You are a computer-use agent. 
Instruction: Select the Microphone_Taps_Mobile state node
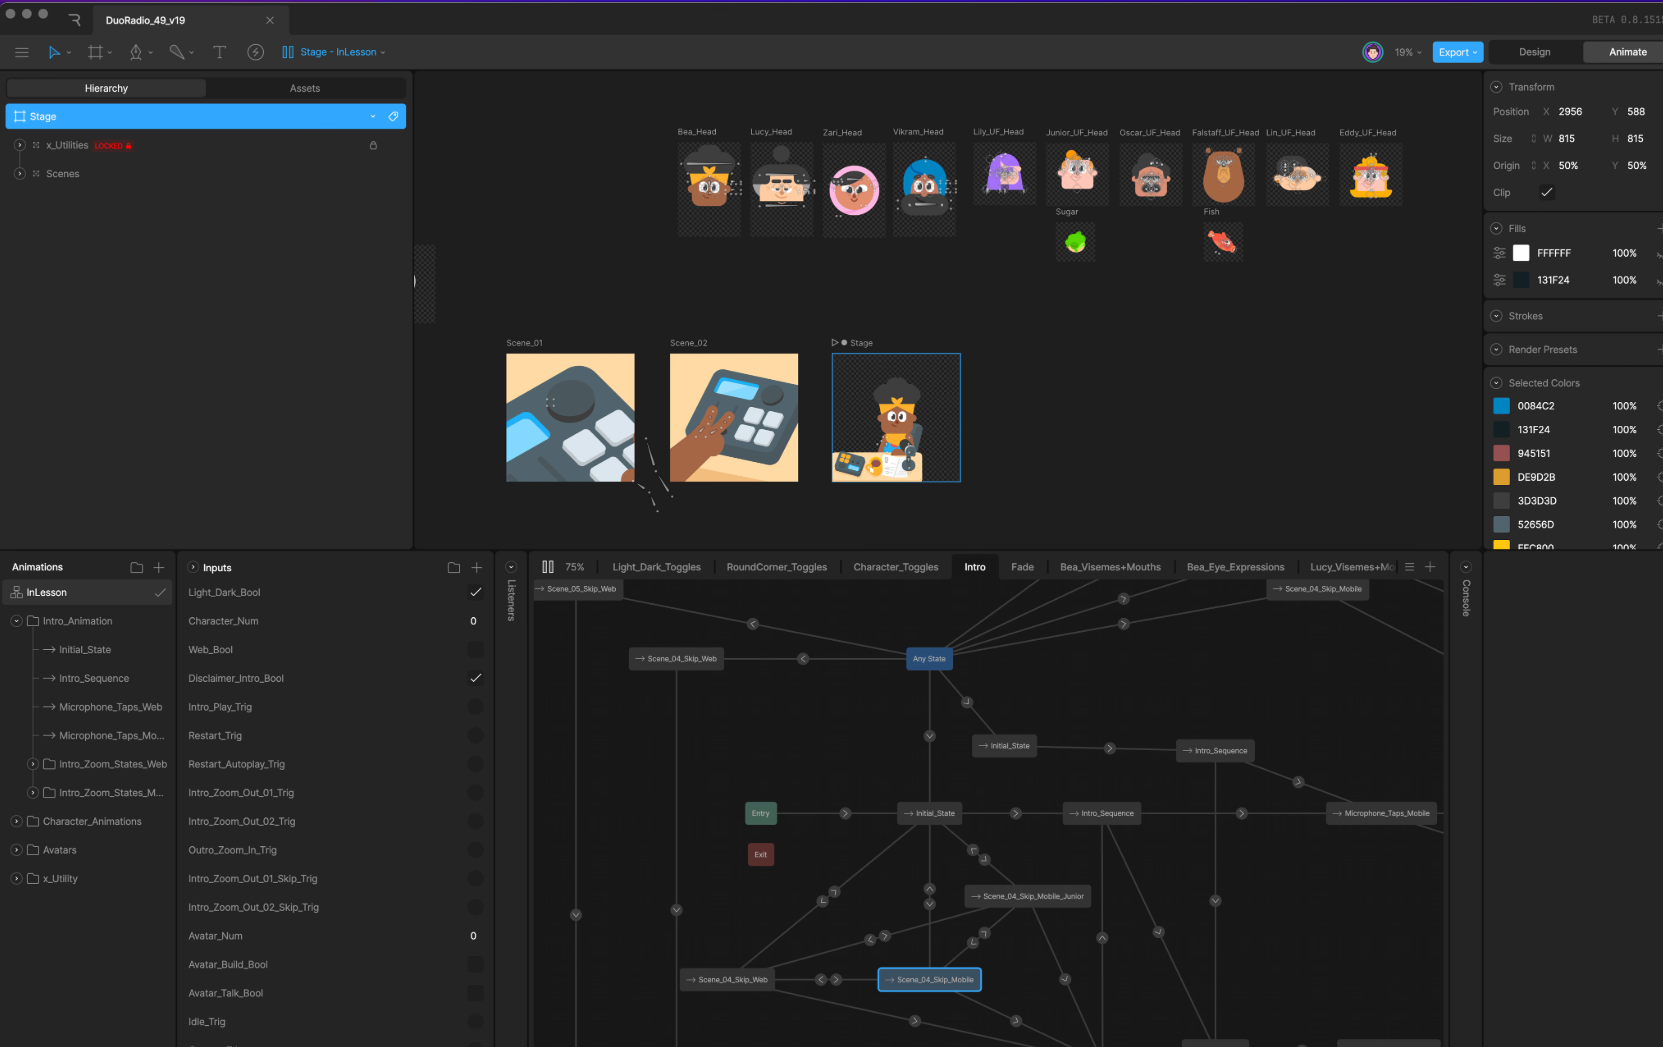(x=1382, y=814)
